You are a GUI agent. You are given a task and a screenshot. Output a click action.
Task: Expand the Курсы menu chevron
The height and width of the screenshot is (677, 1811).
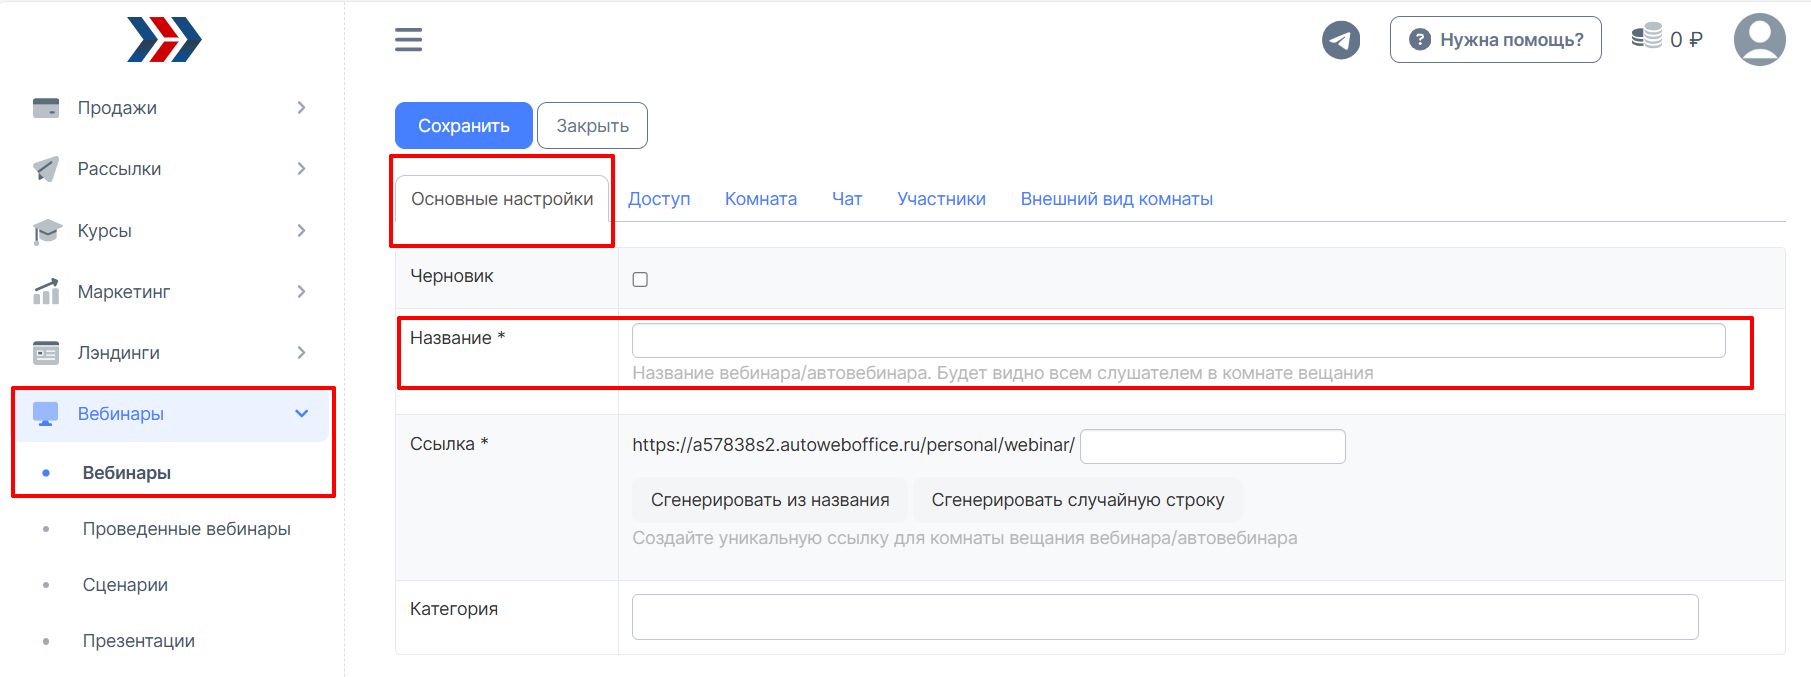pyautogui.click(x=301, y=231)
